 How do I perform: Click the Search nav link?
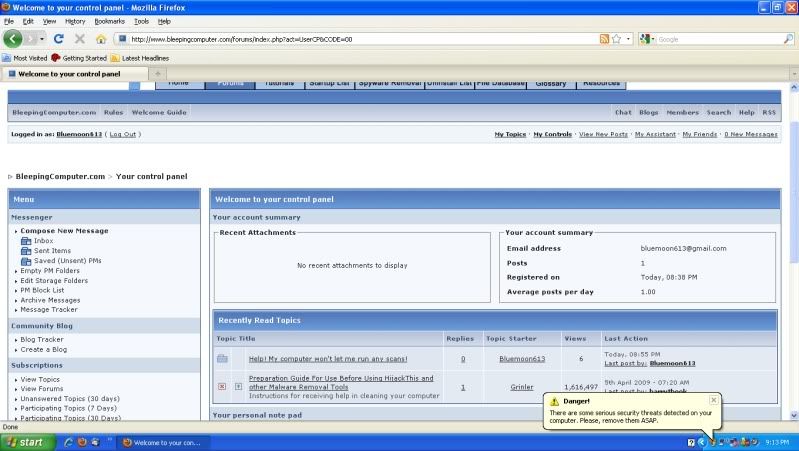point(718,112)
